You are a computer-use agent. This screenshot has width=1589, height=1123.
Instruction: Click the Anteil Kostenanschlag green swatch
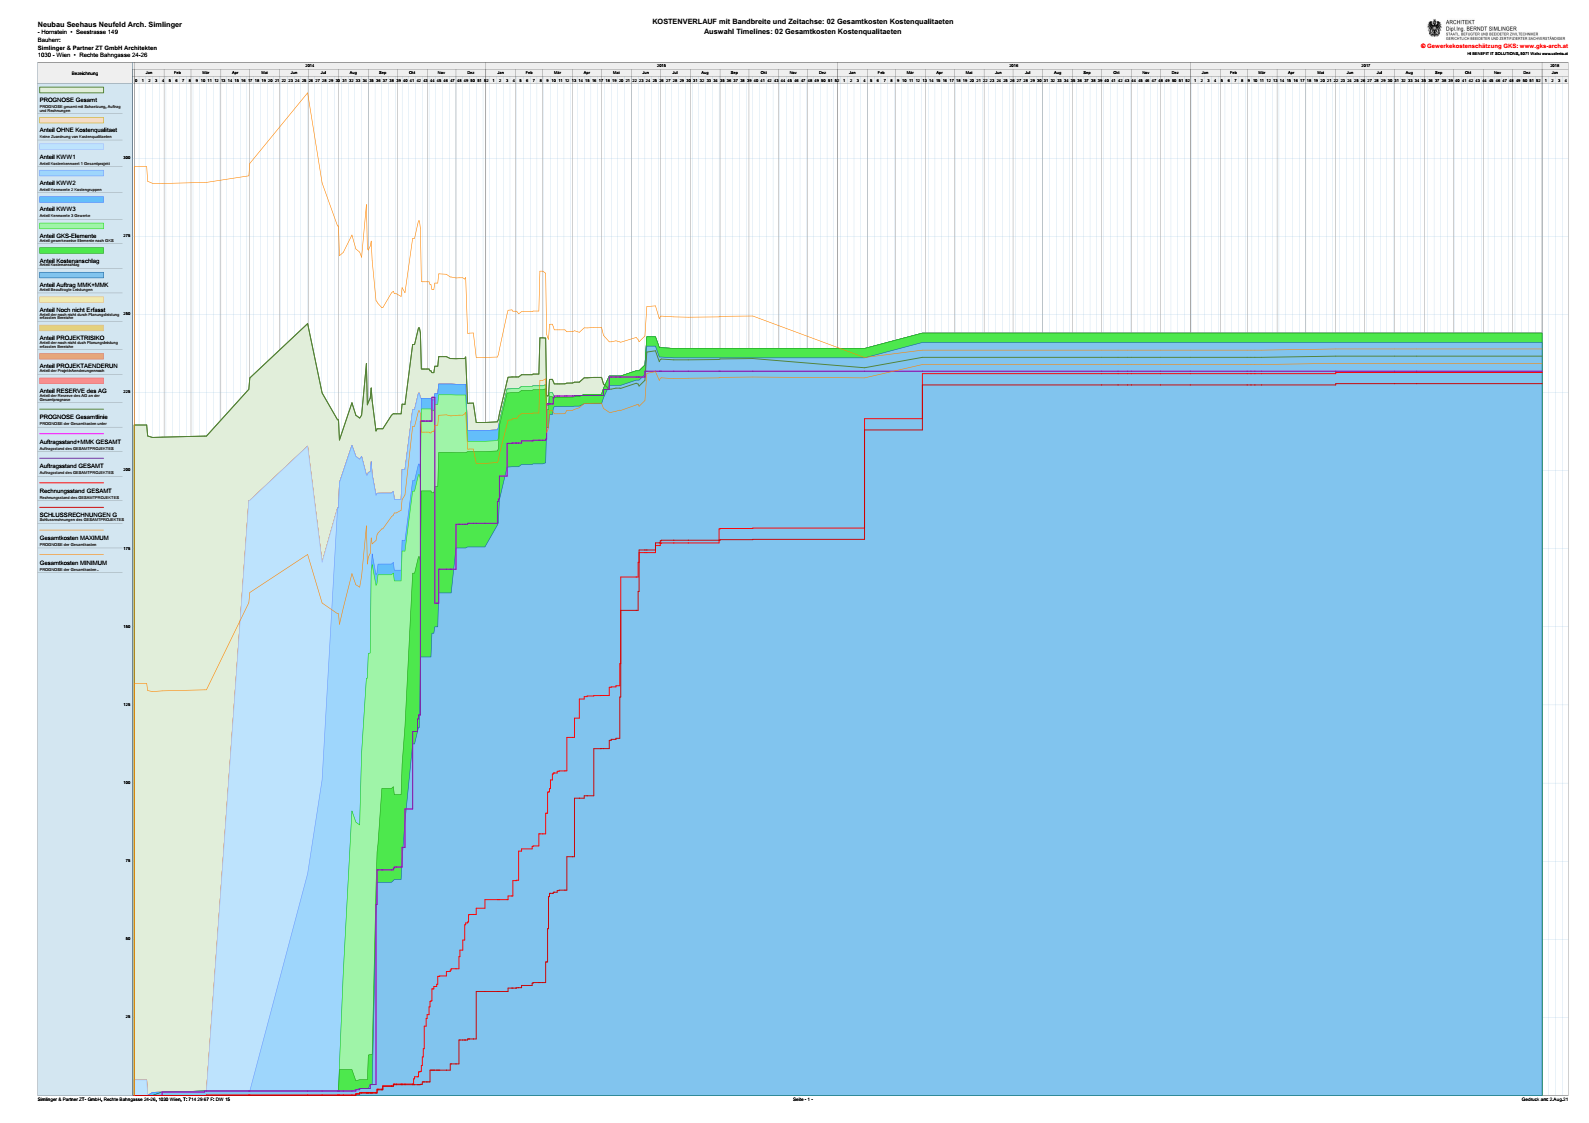point(71,251)
